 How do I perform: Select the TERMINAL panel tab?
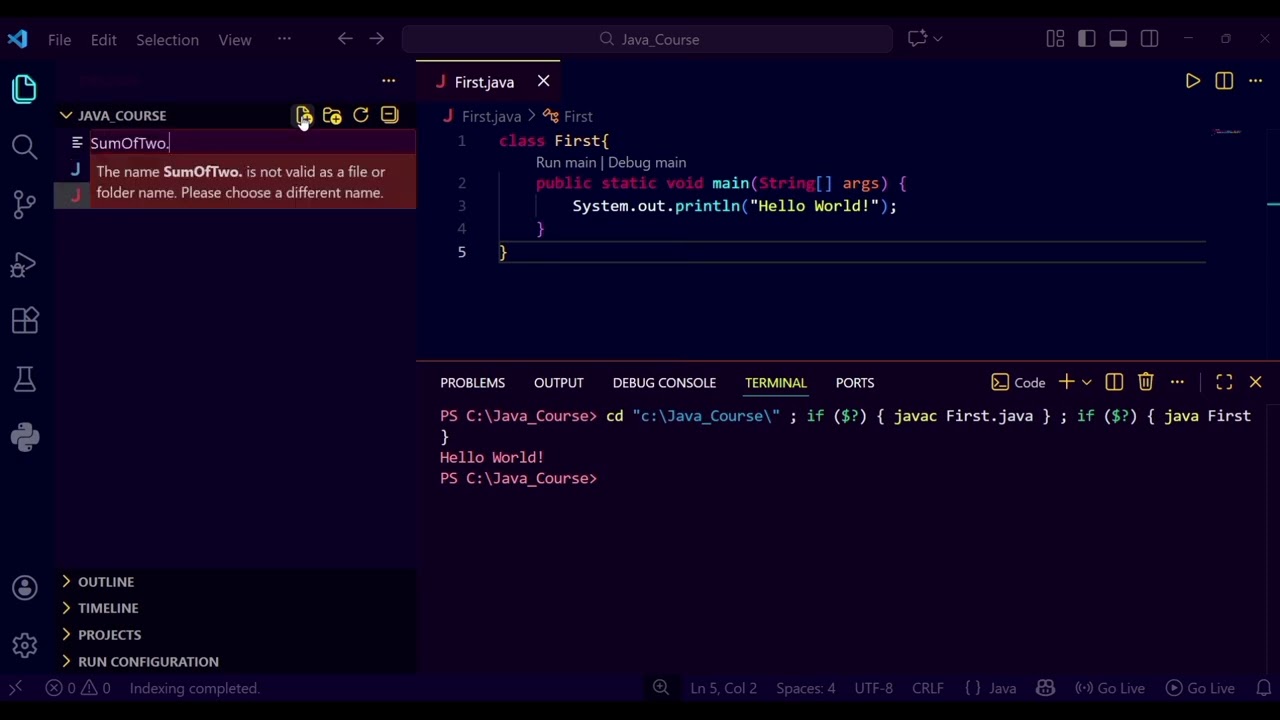(775, 382)
